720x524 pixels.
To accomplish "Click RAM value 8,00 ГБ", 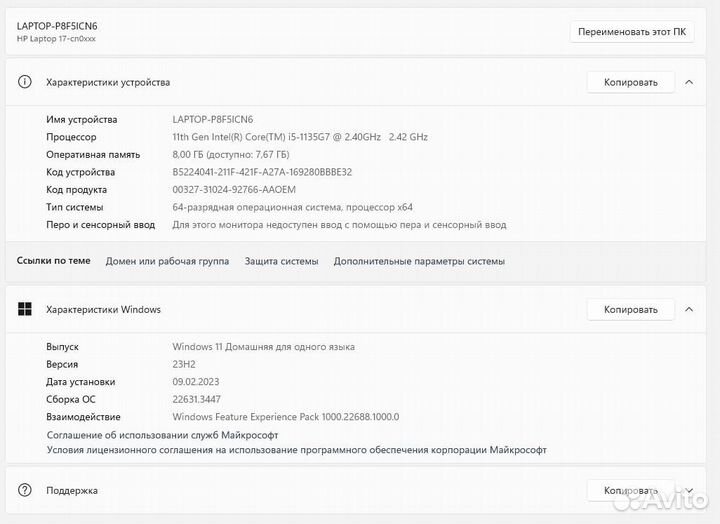I will point(231,154).
